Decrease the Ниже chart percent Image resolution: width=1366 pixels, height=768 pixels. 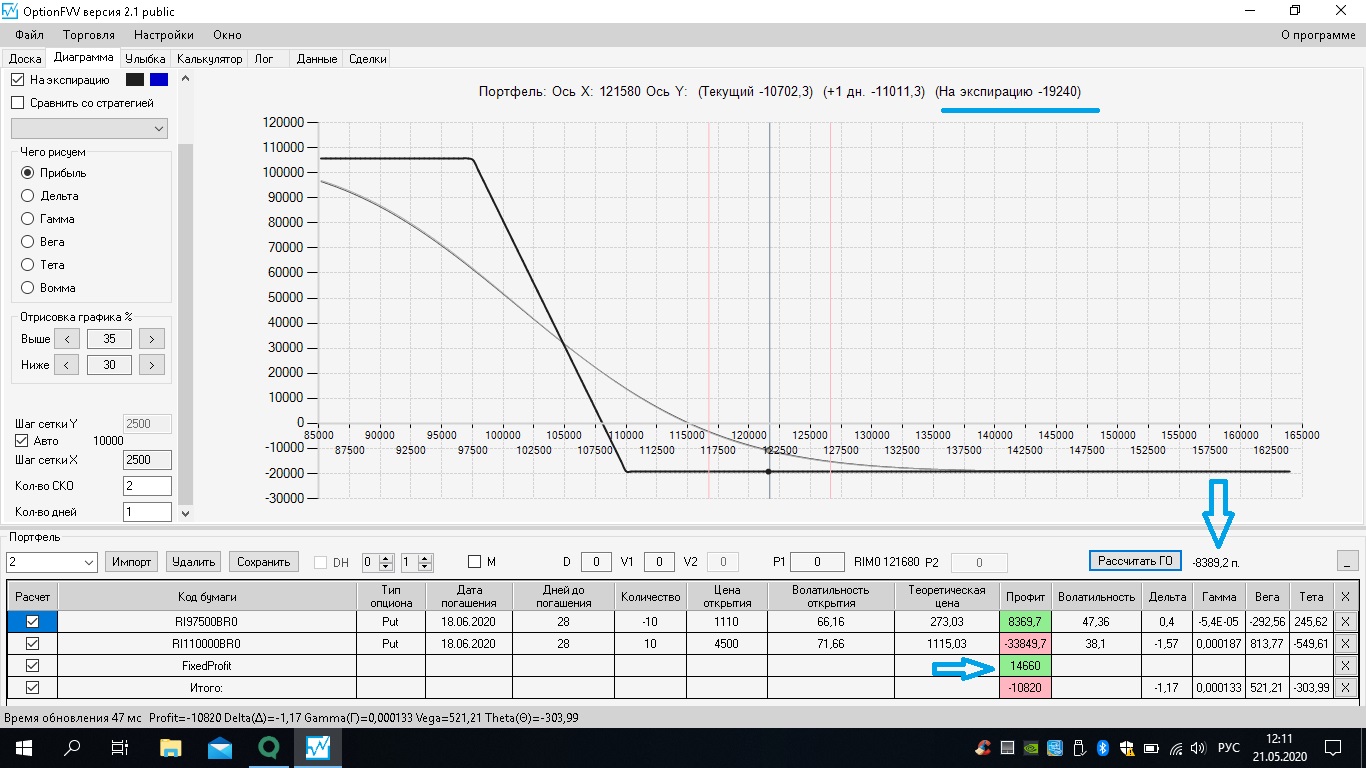pos(66,365)
